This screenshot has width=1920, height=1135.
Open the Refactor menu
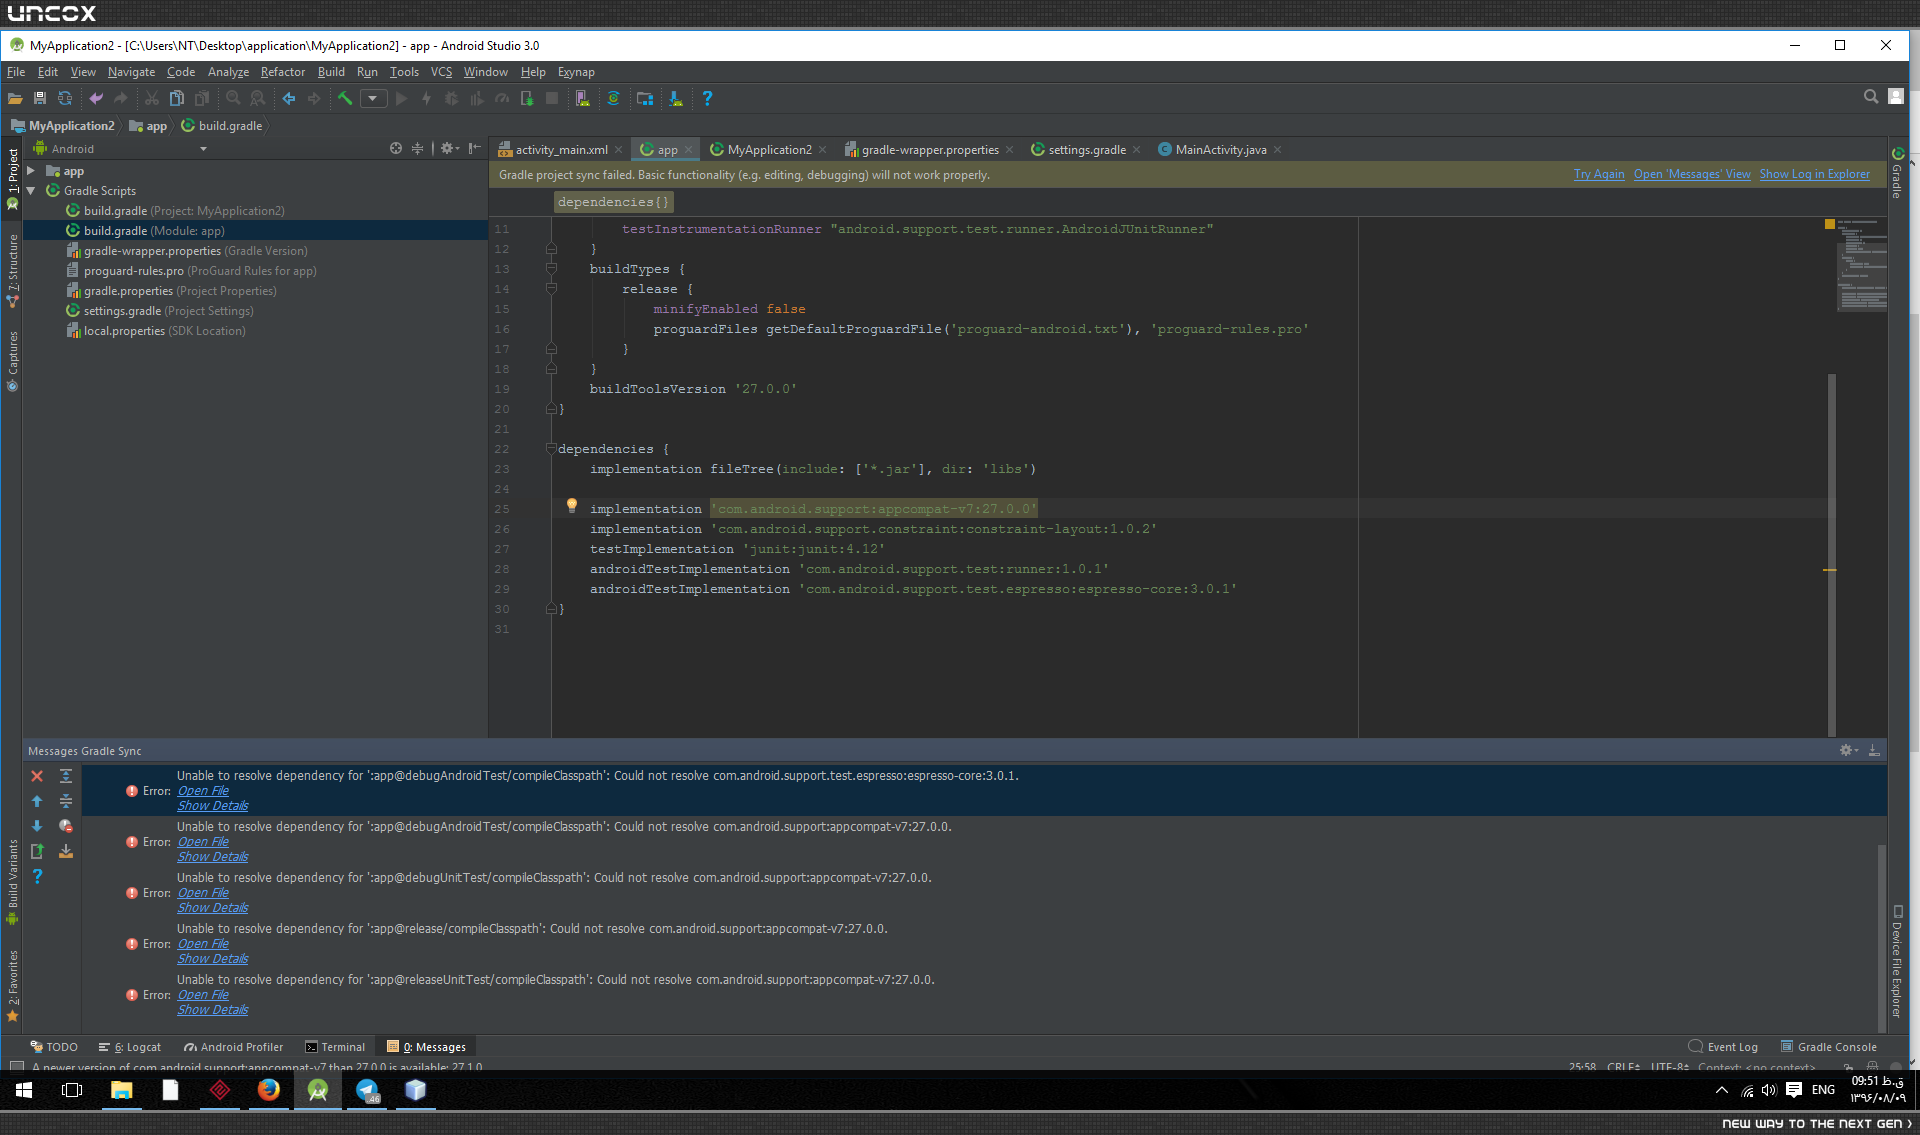(x=283, y=72)
